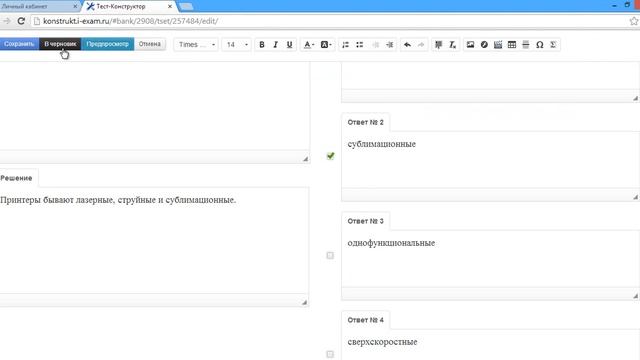This screenshot has height=360, width=640.
Task: Insert video clip icon
Action: (x=498, y=44)
